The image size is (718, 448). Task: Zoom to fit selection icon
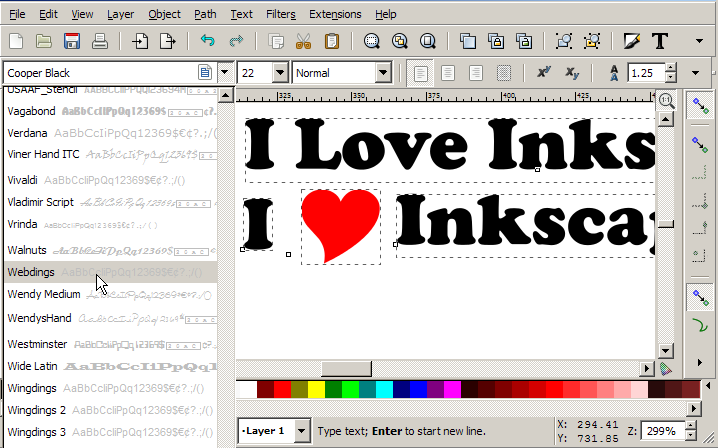coord(371,41)
